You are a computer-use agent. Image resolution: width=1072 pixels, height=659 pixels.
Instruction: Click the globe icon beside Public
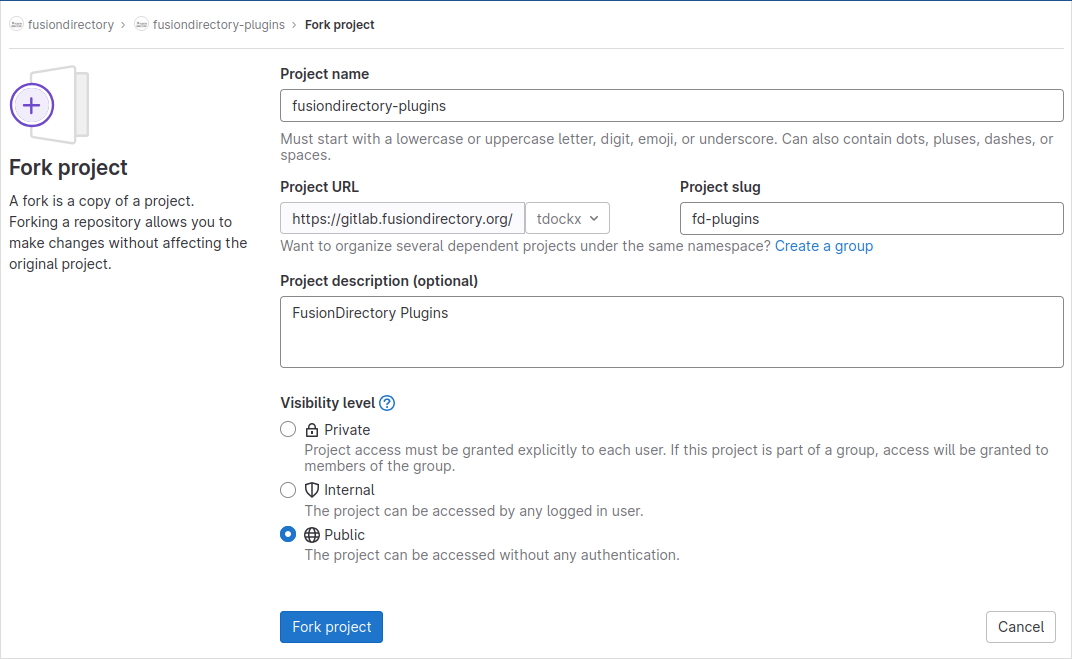(312, 535)
